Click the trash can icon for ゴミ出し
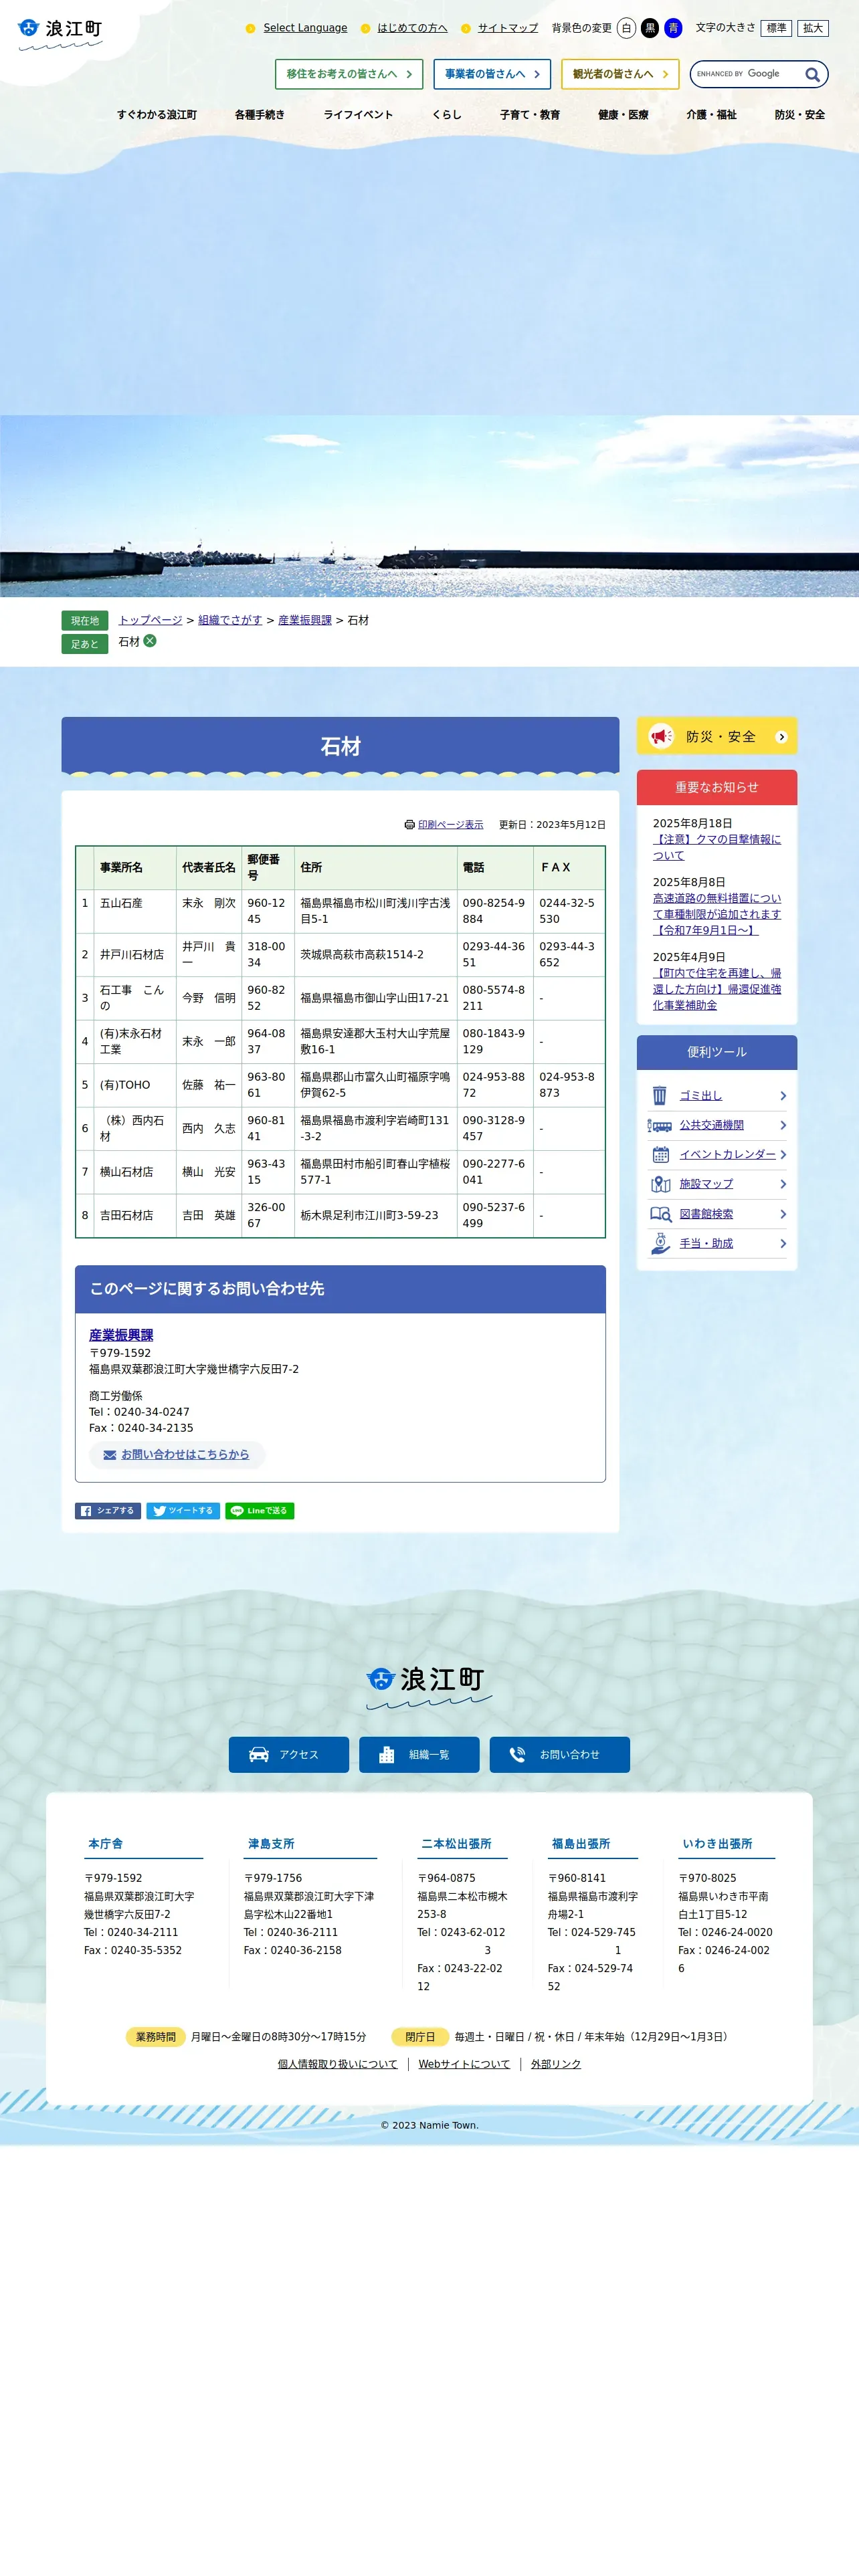The image size is (859, 2576). coord(659,1095)
